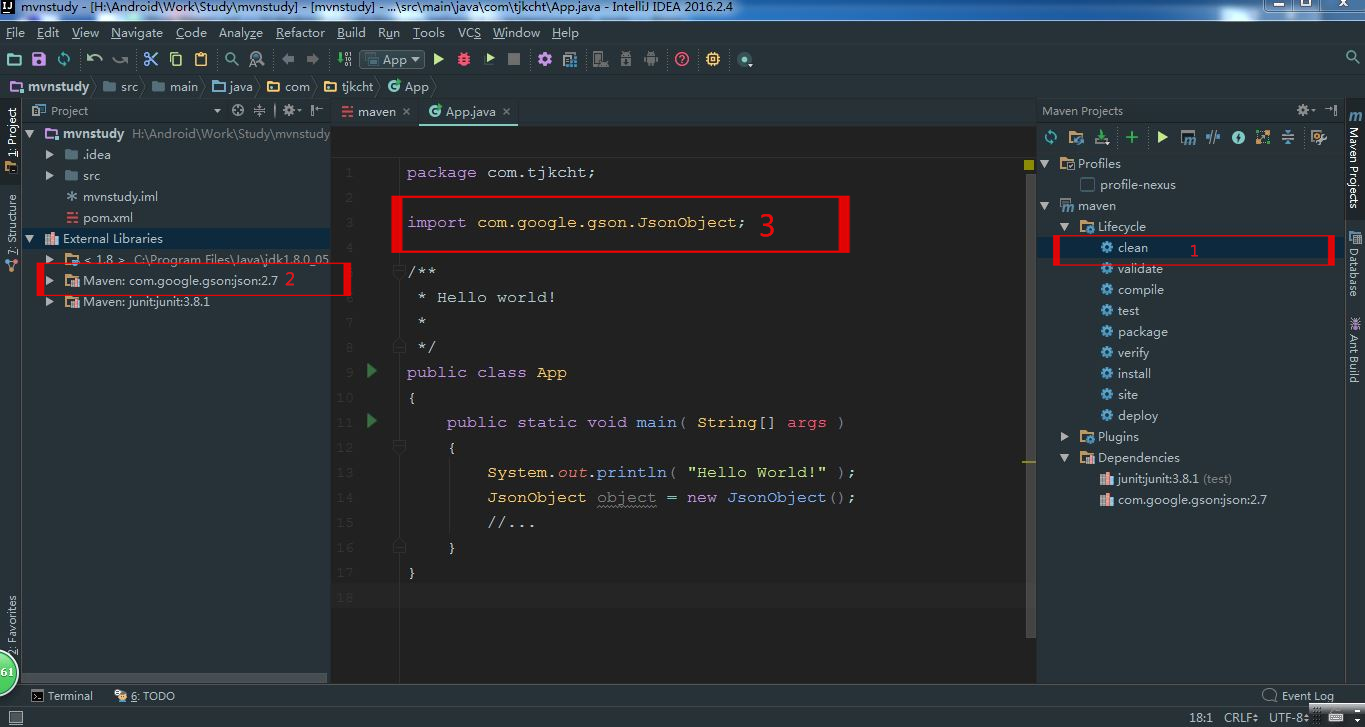
Task: Click the Paste clipboard icon
Action: point(201,60)
